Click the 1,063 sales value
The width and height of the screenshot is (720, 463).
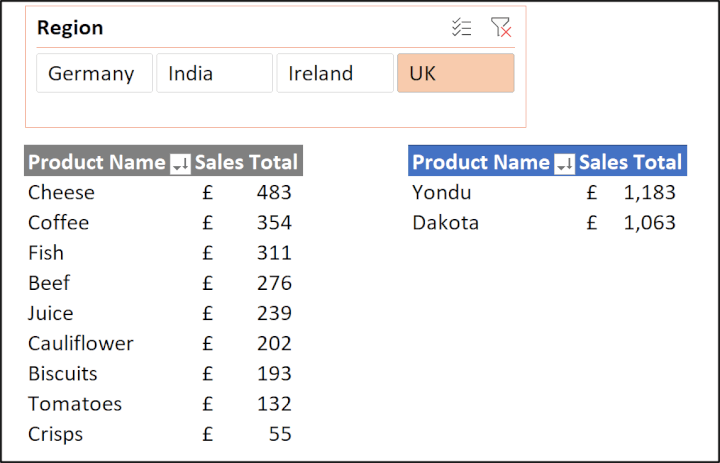(649, 222)
